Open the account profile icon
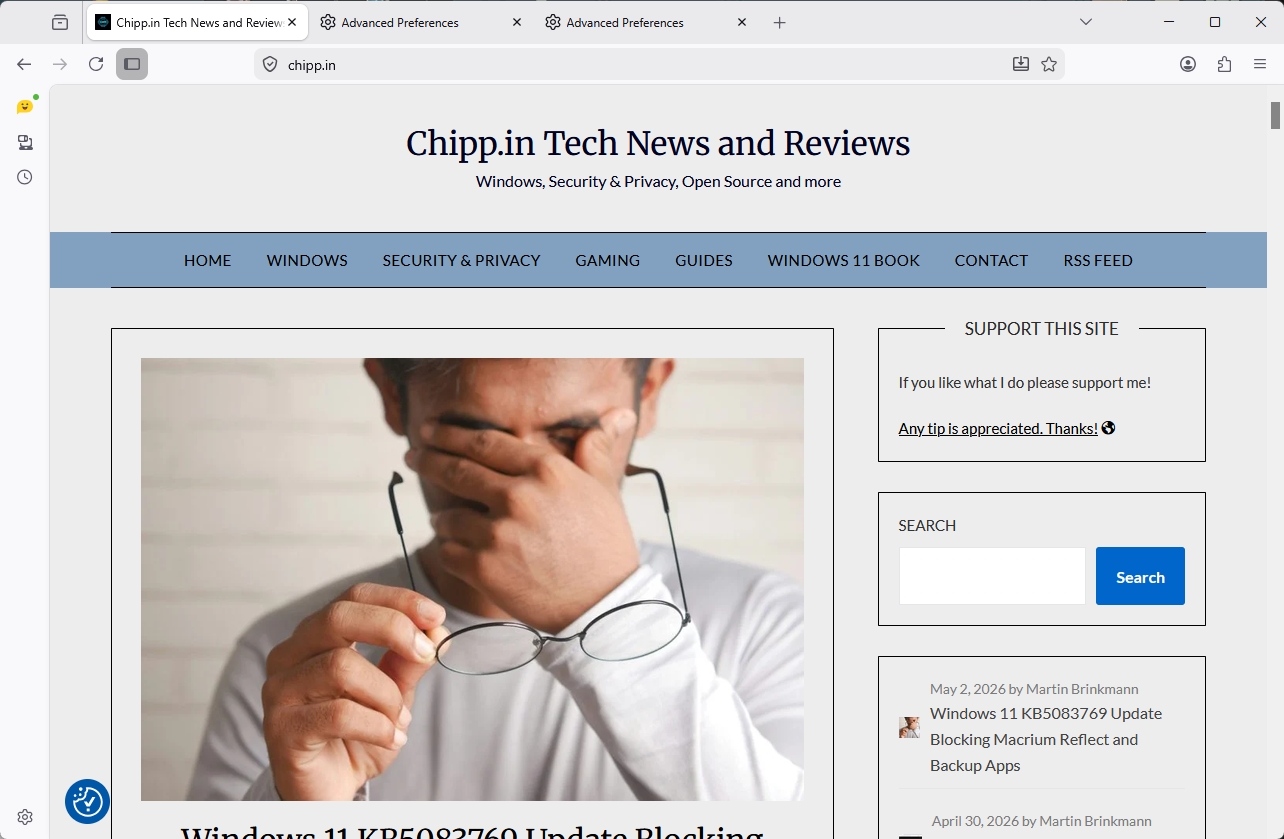 (x=1188, y=64)
